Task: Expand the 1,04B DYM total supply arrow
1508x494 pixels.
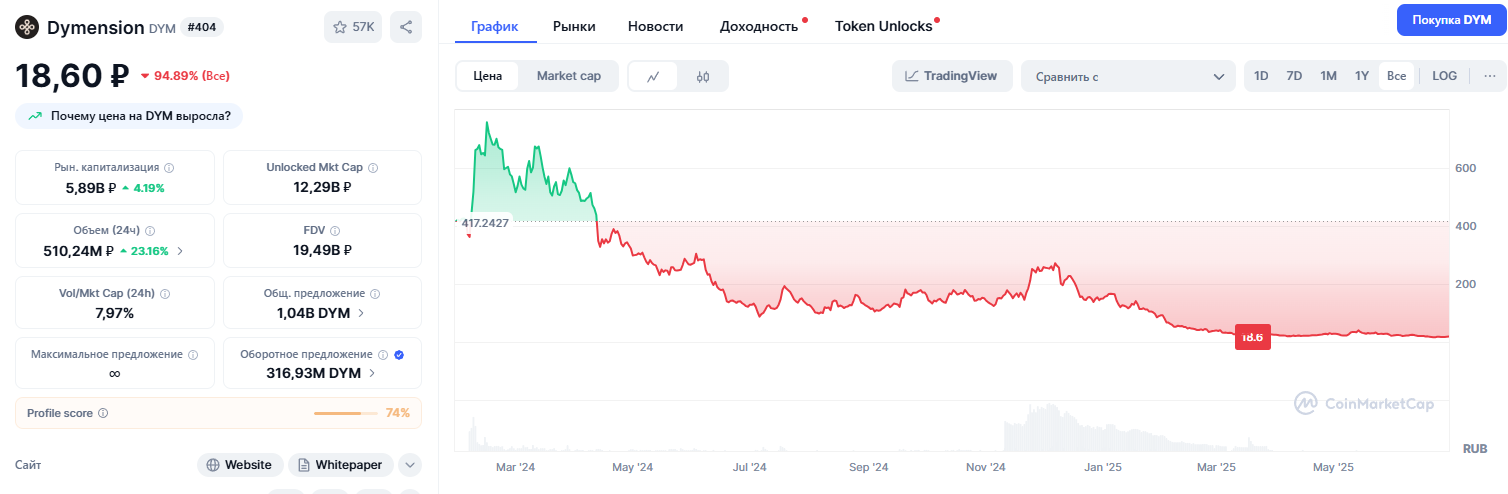Action: pyautogui.click(x=361, y=313)
